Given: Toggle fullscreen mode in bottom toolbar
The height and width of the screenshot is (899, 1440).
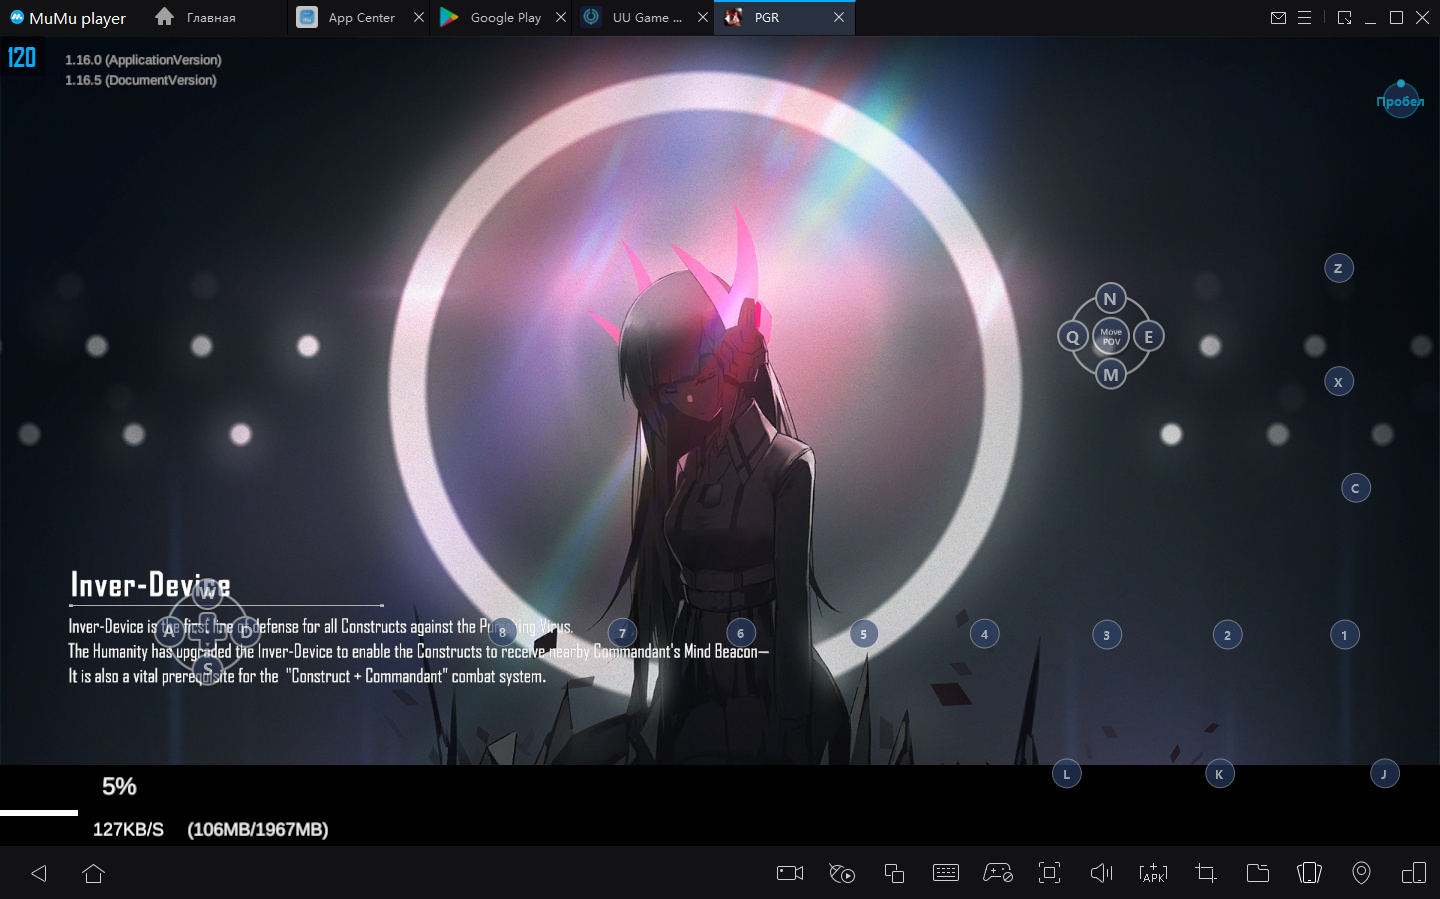Looking at the screenshot, I should 1049,873.
